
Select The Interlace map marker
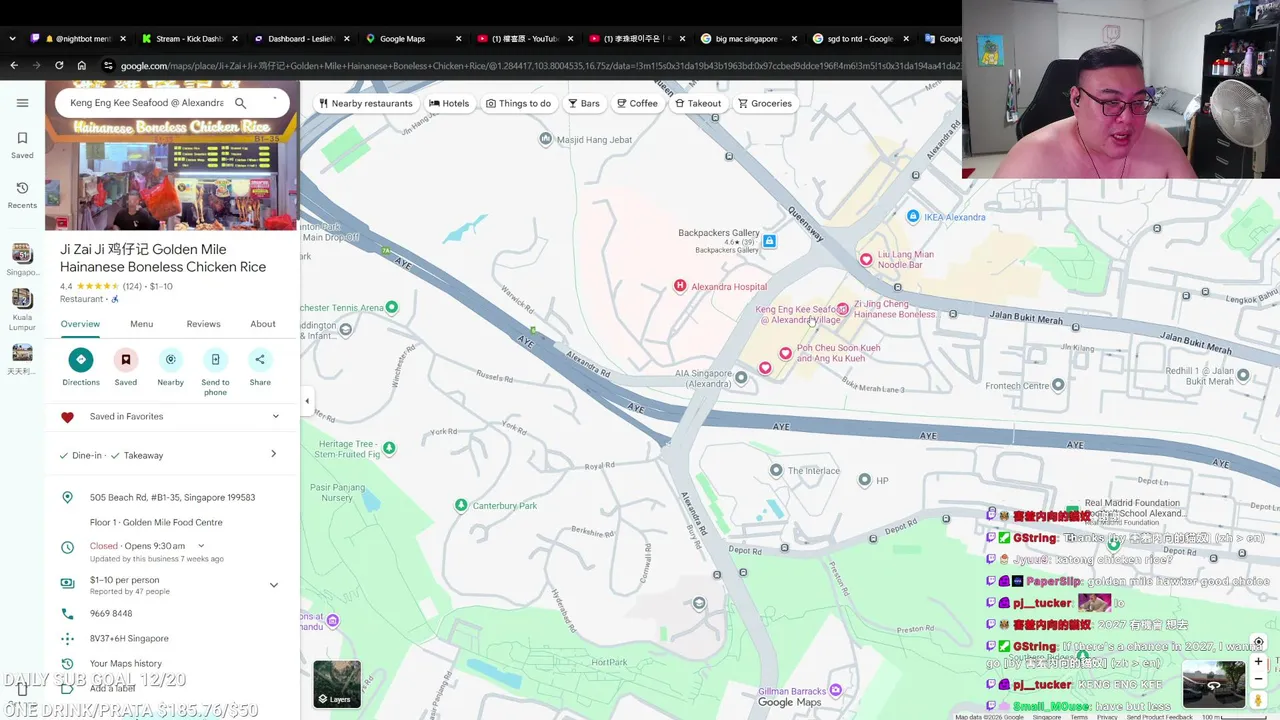point(776,470)
